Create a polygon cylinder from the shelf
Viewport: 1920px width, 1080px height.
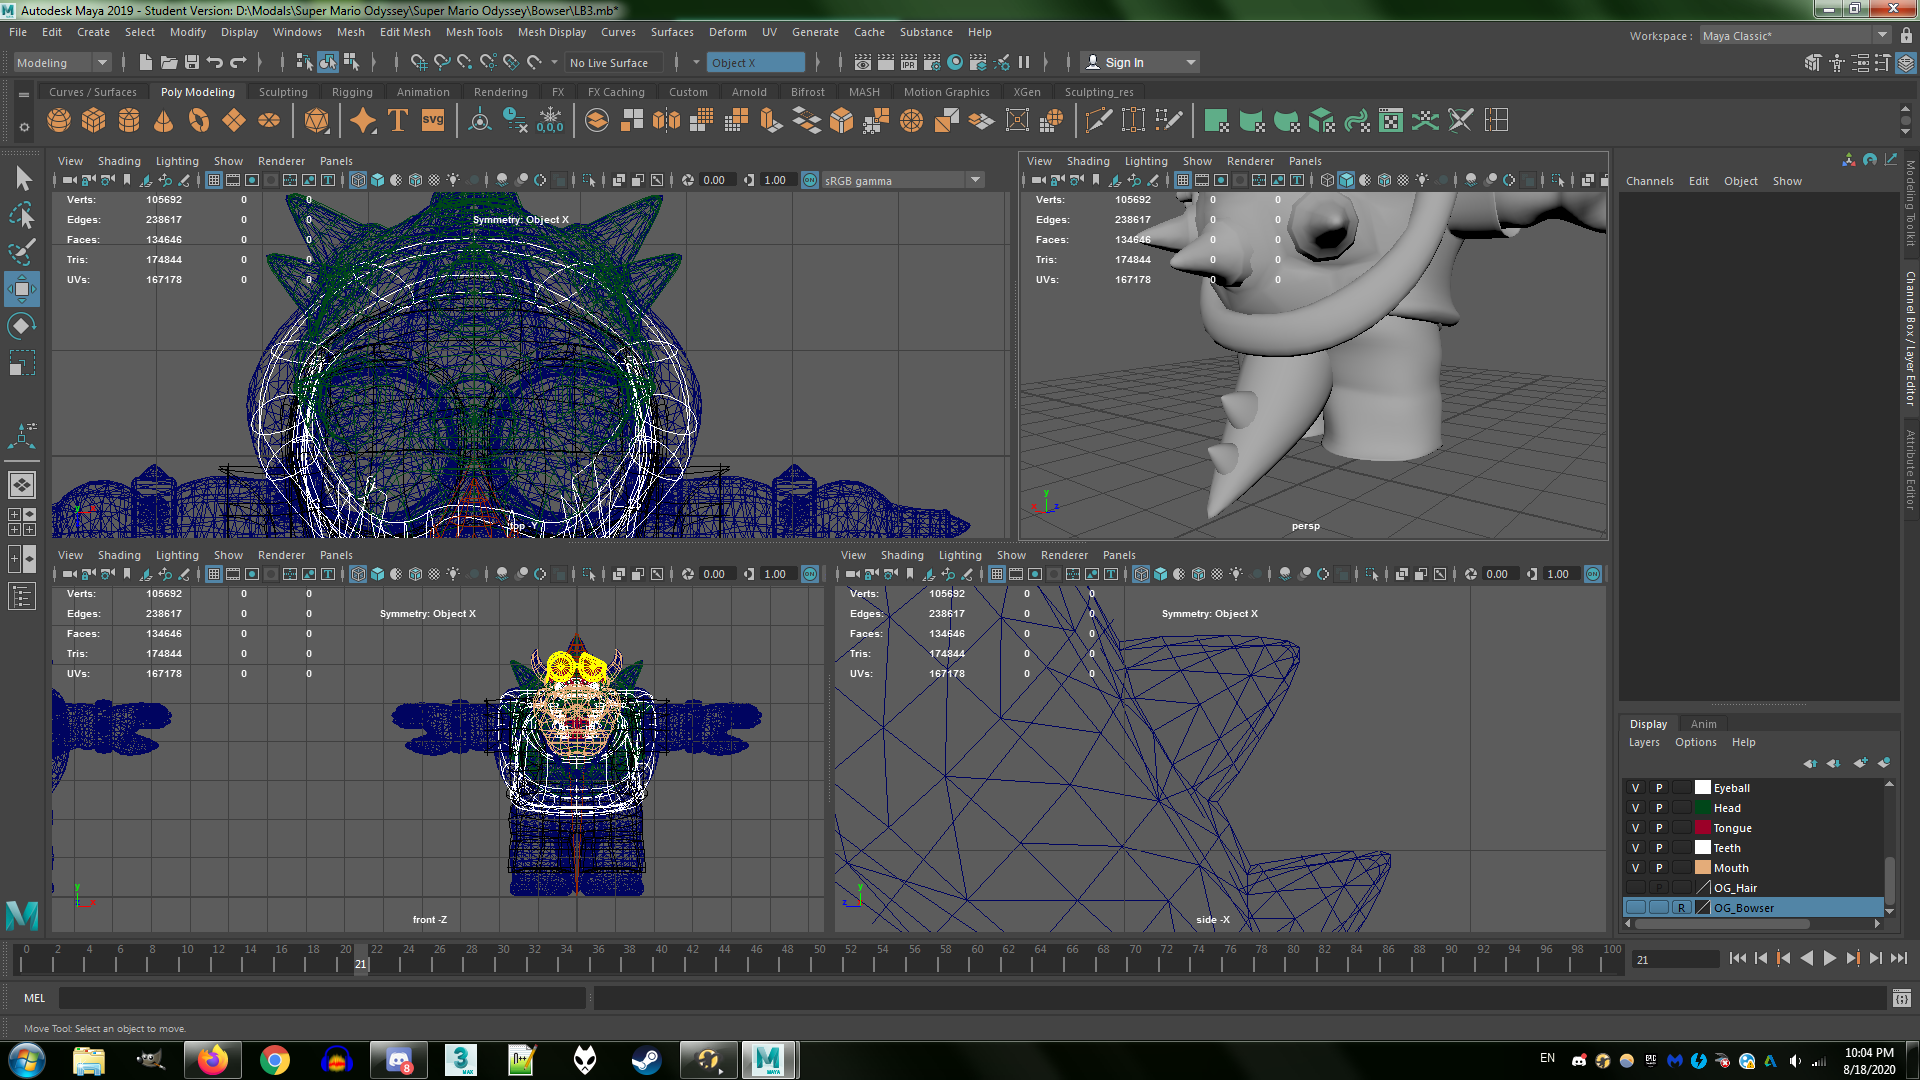pyautogui.click(x=129, y=121)
